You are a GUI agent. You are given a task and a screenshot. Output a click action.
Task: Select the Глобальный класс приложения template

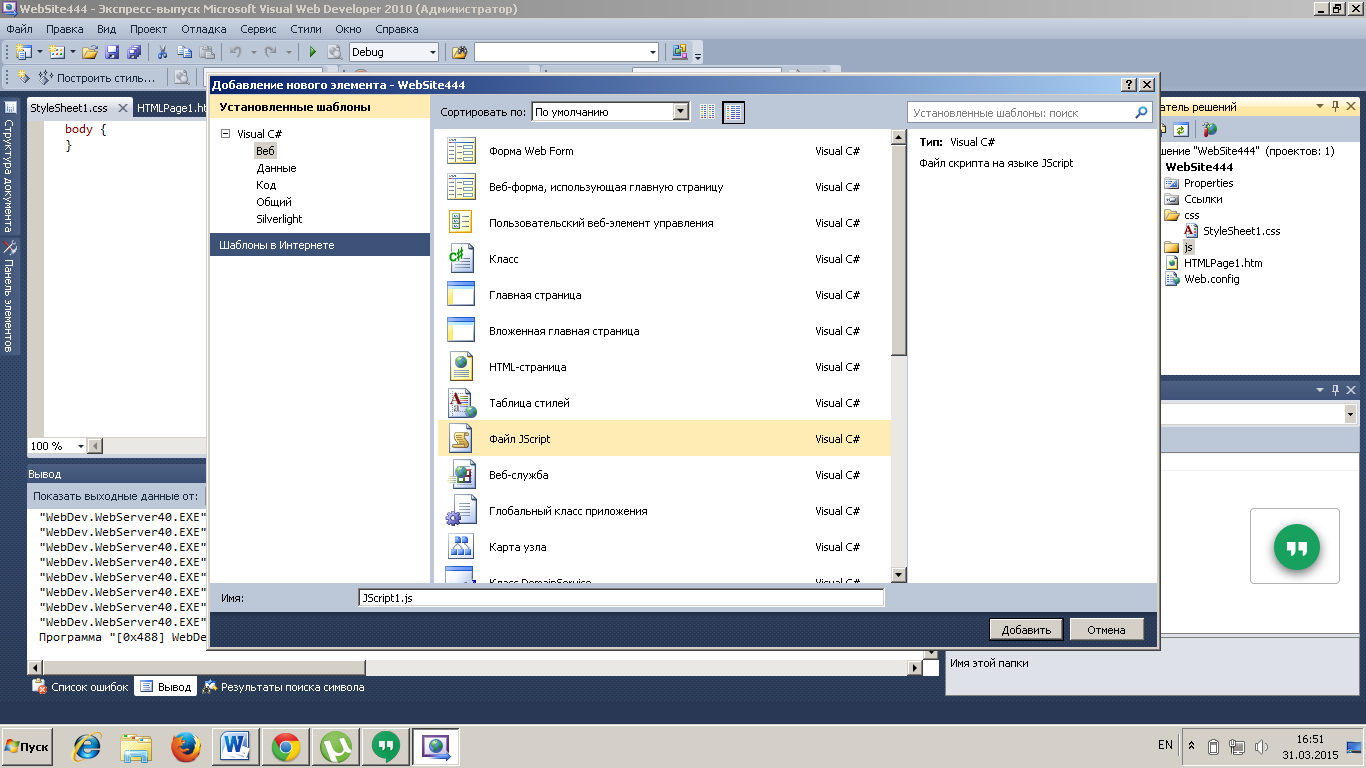click(664, 511)
